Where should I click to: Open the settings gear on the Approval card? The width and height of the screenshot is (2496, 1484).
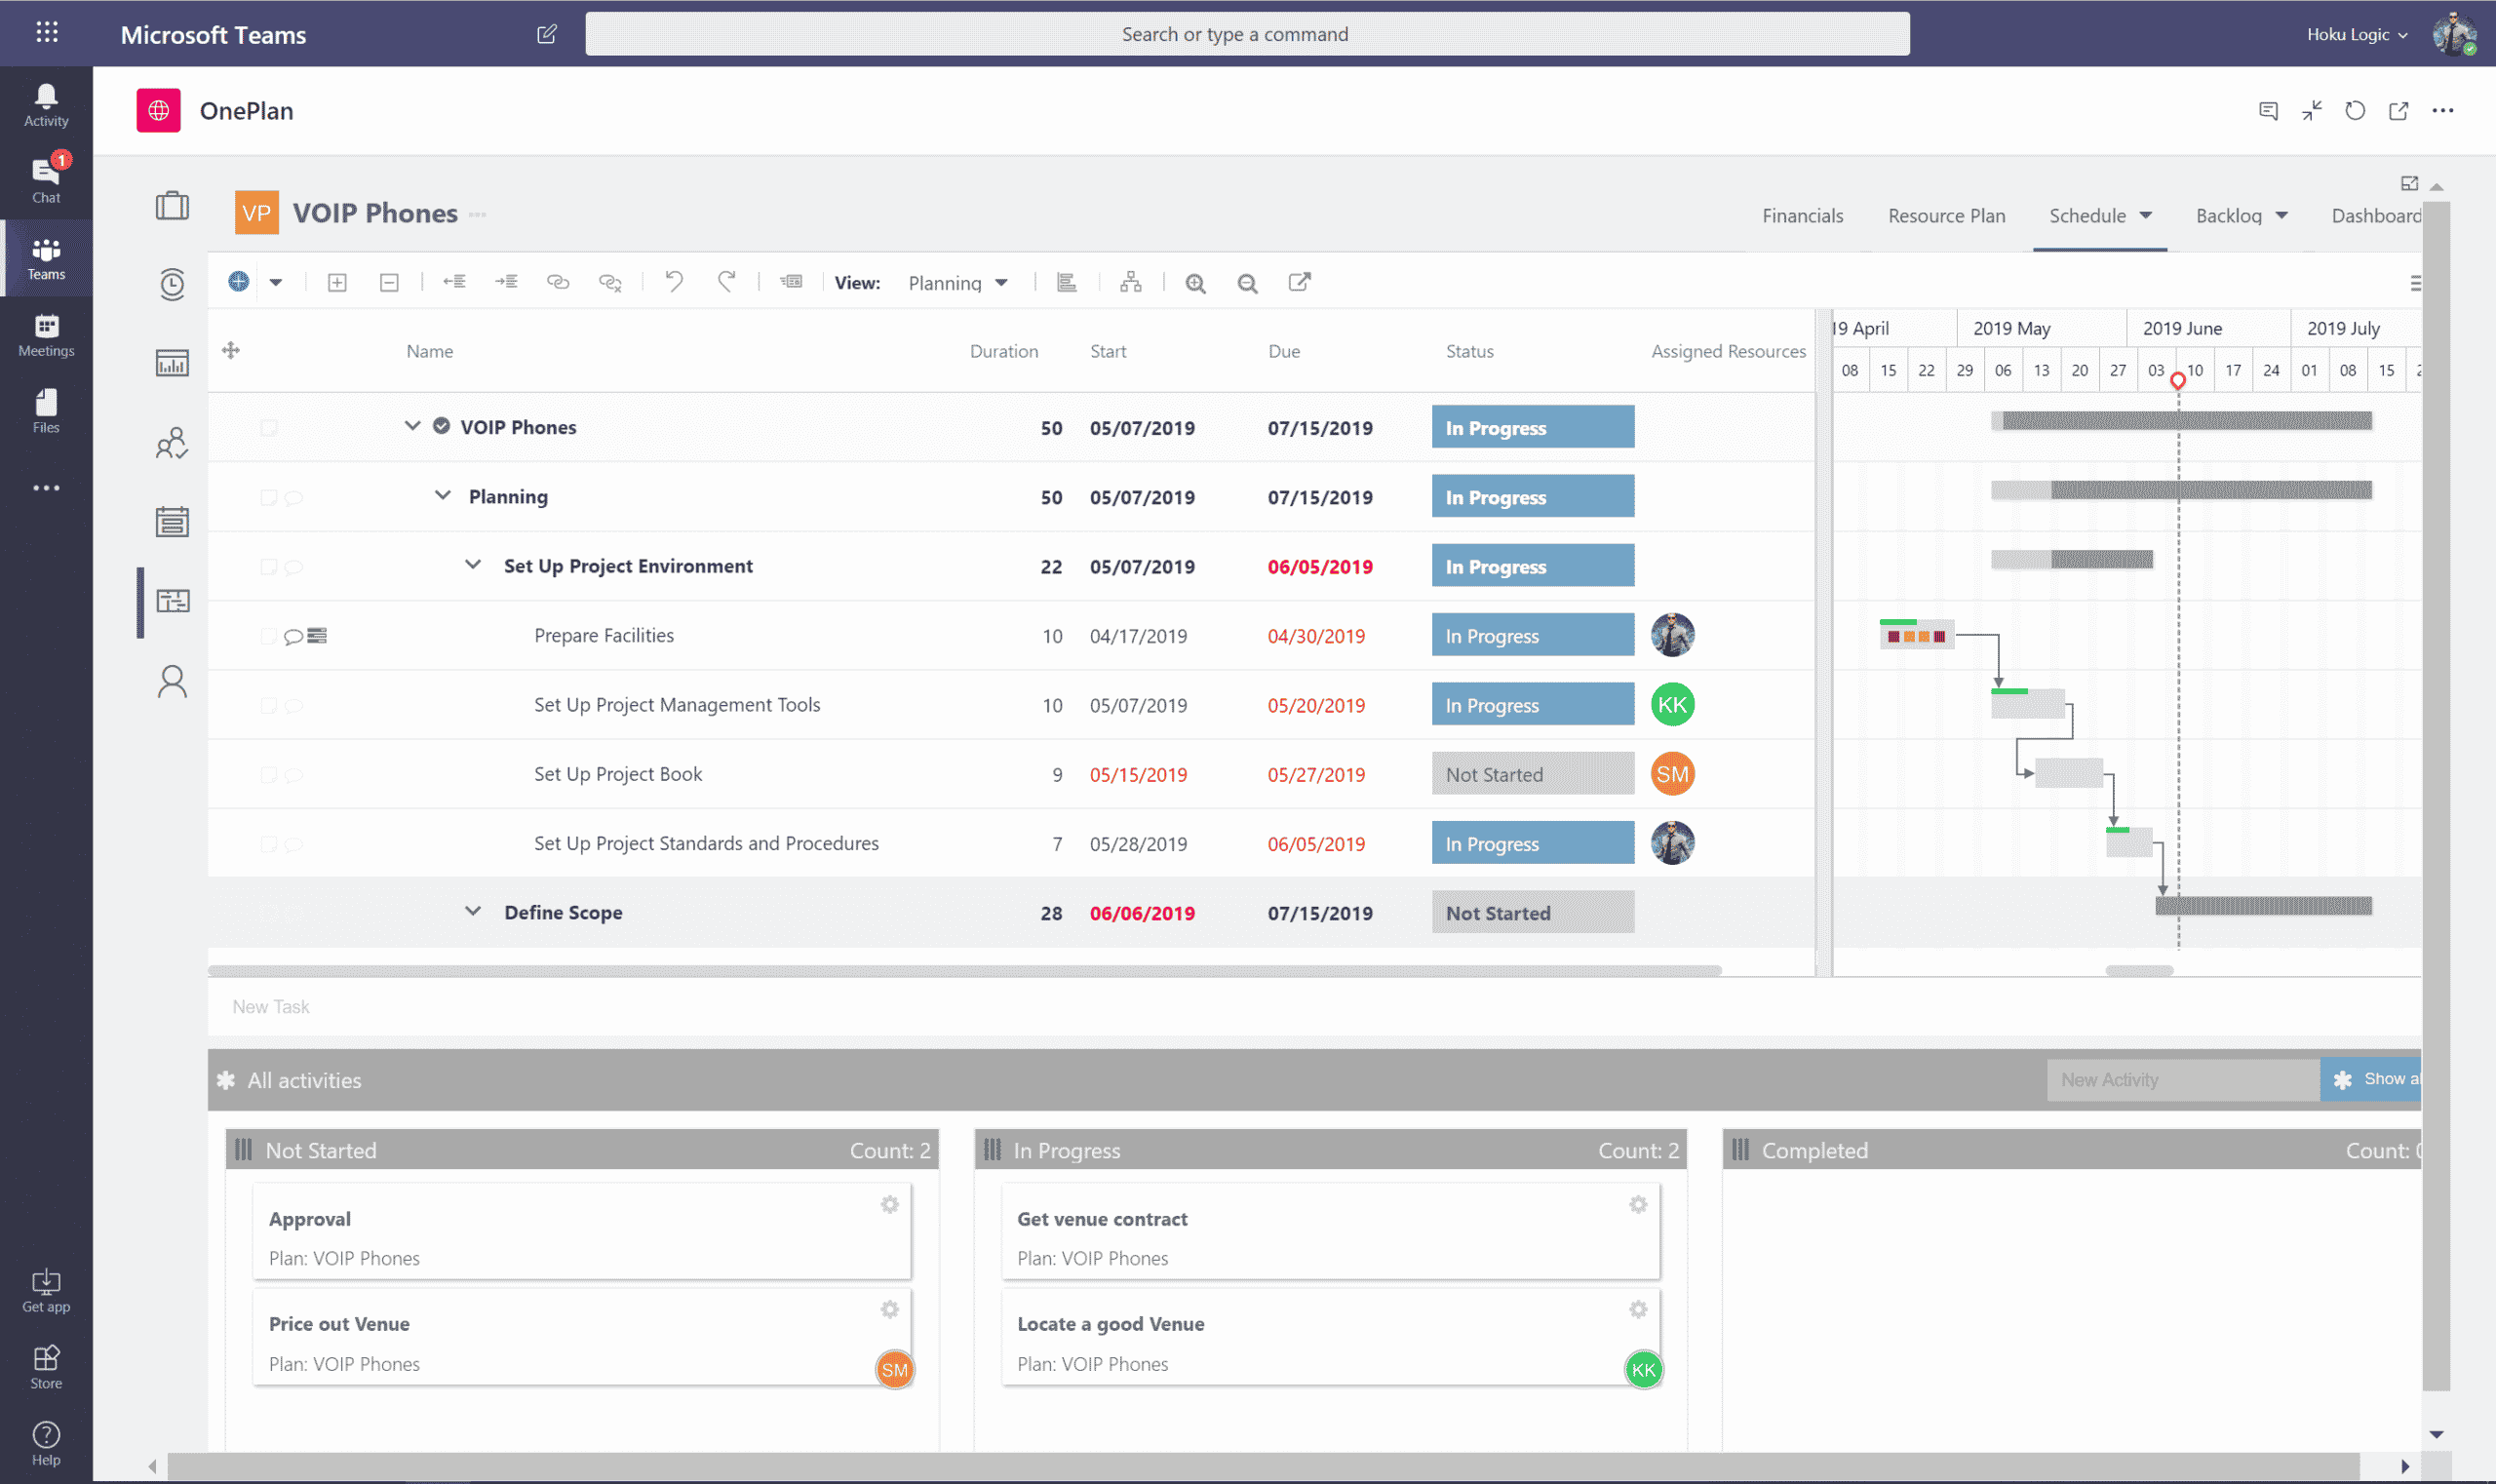point(890,1205)
